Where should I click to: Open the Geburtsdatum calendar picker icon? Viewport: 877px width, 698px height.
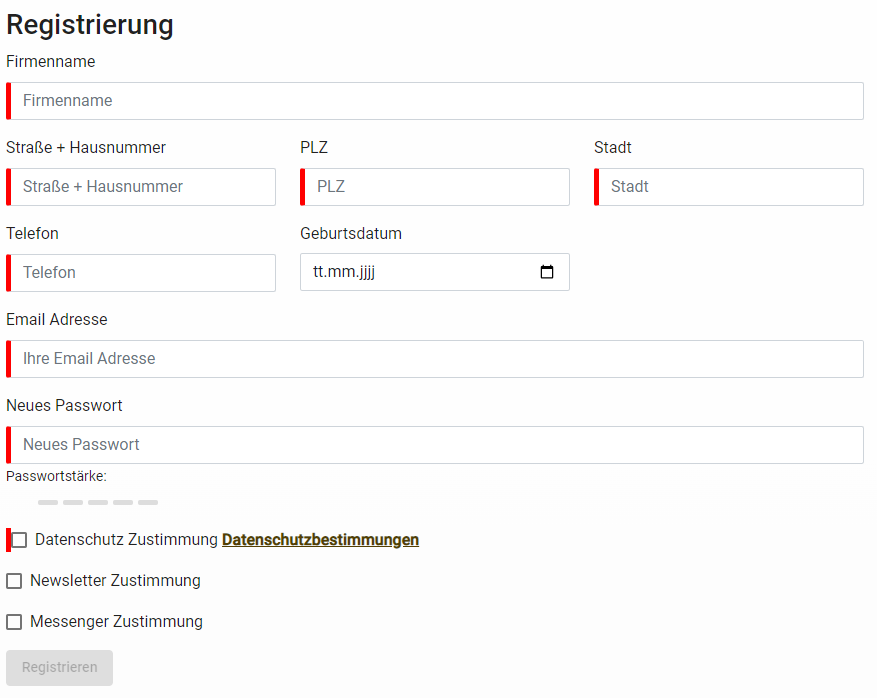(547, 272)
